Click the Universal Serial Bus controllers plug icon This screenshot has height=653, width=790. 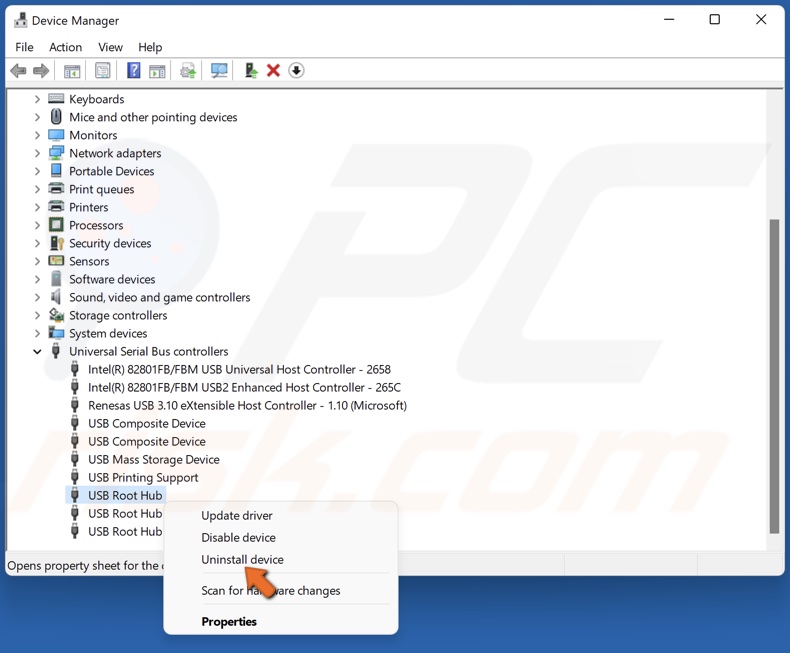56,351
